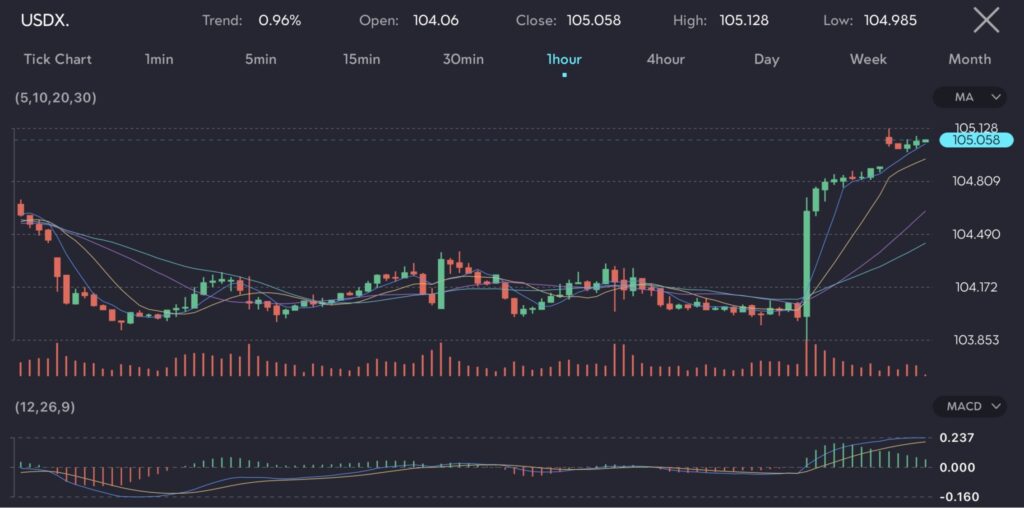Select the active 1hour timeframe tab
The width and height of the screenshot is (1024, 508).
tap(564, 59)
